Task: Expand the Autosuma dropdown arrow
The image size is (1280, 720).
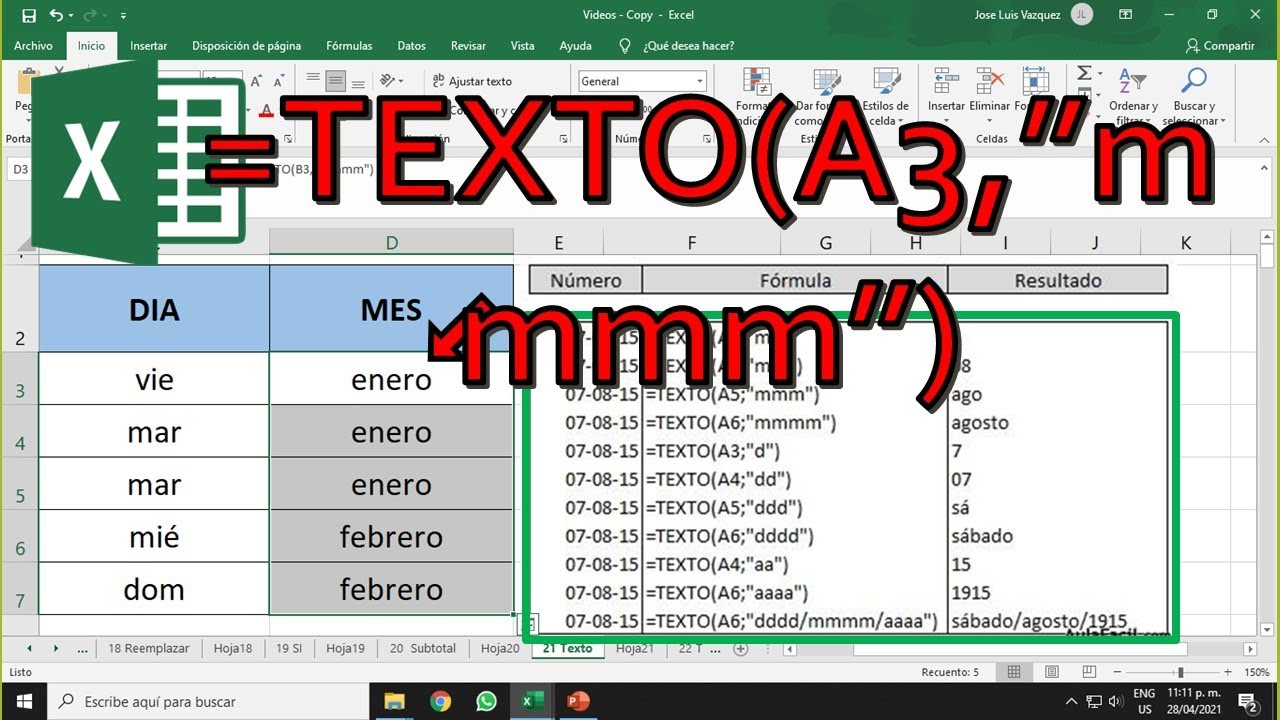Action: tap(1098, 73)
